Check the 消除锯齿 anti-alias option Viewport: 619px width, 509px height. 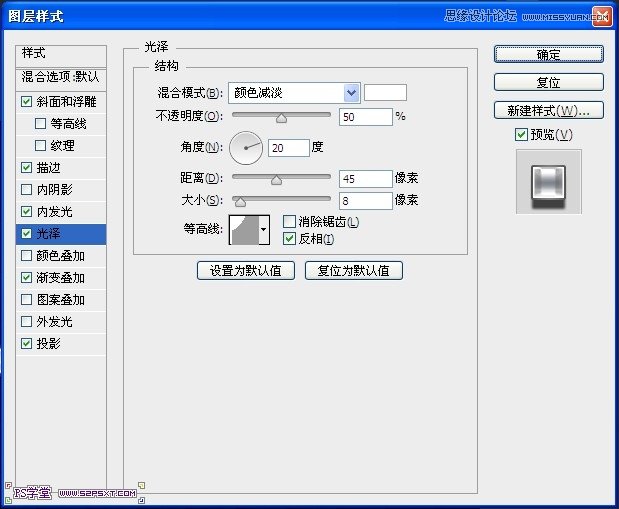click(289, 222)
